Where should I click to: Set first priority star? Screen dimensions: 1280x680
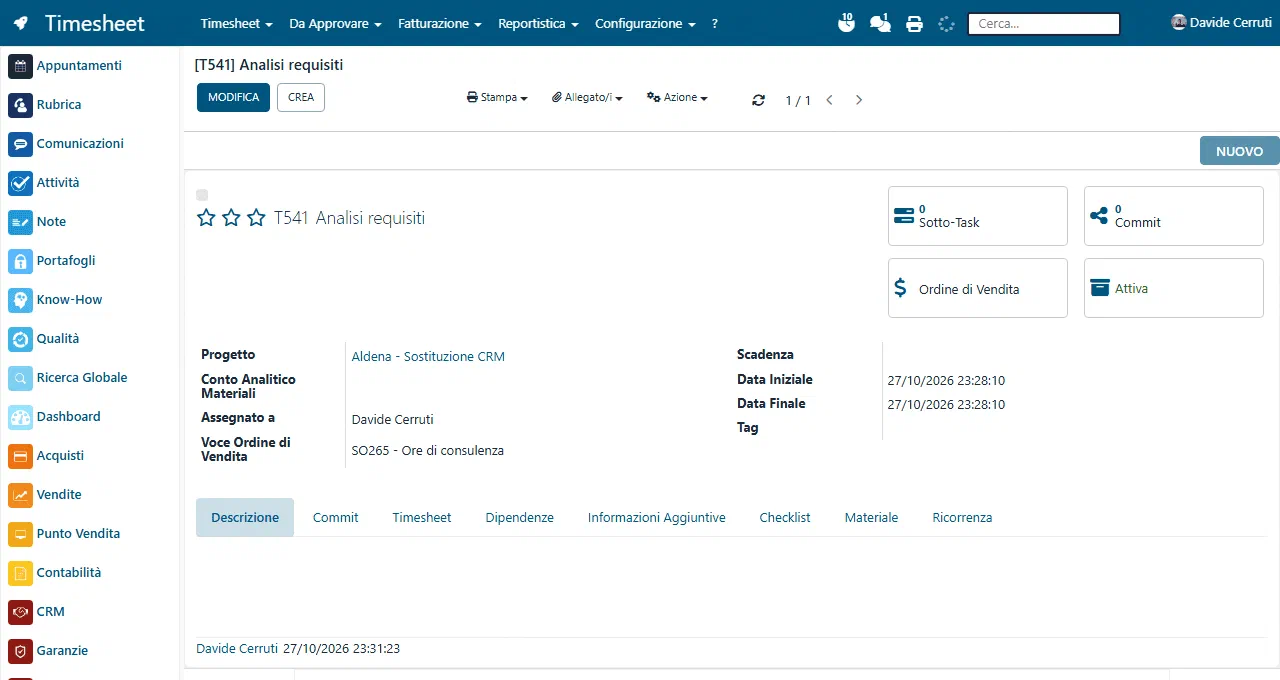click(206, 218)
